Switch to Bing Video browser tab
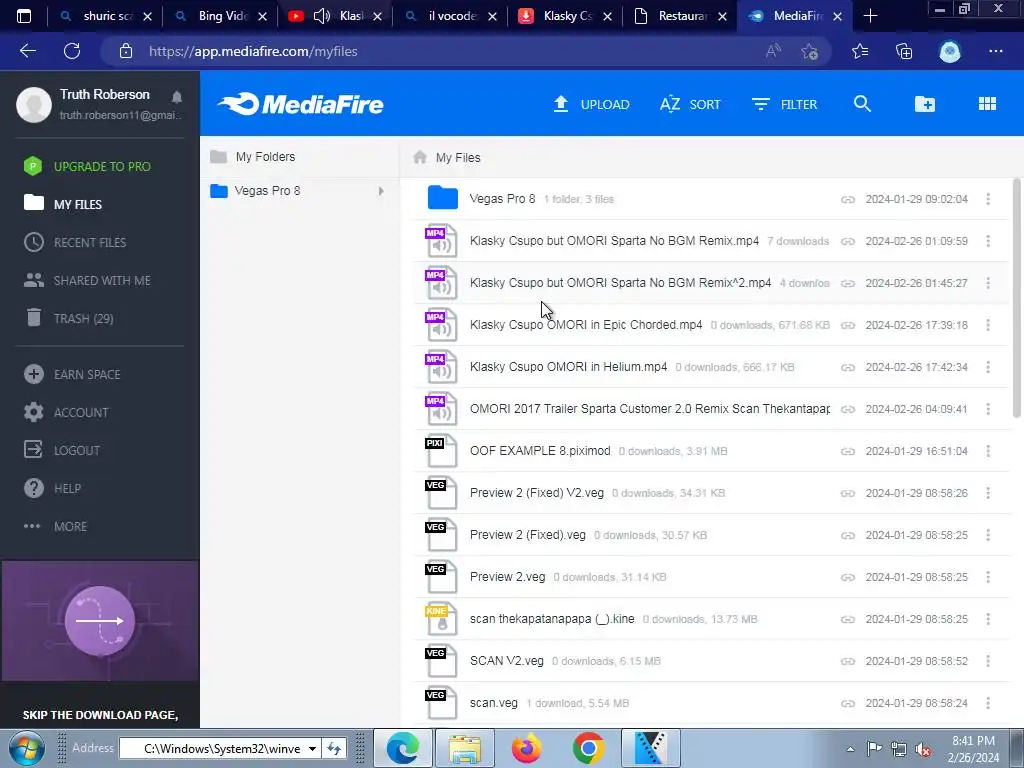Screen dimensions: 1024x768 tap(220, 16)
